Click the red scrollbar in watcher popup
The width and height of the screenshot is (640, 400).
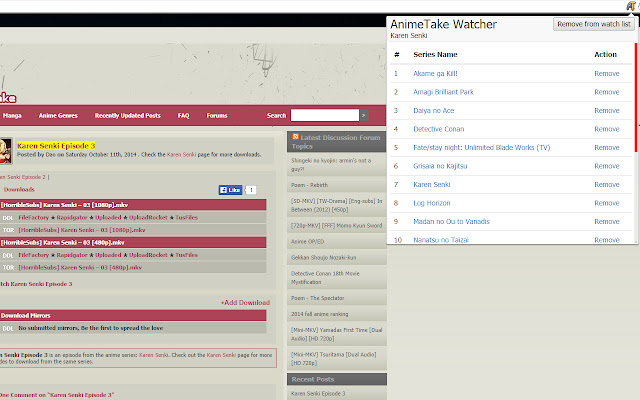pyautogui.click(x=636, y=98)
